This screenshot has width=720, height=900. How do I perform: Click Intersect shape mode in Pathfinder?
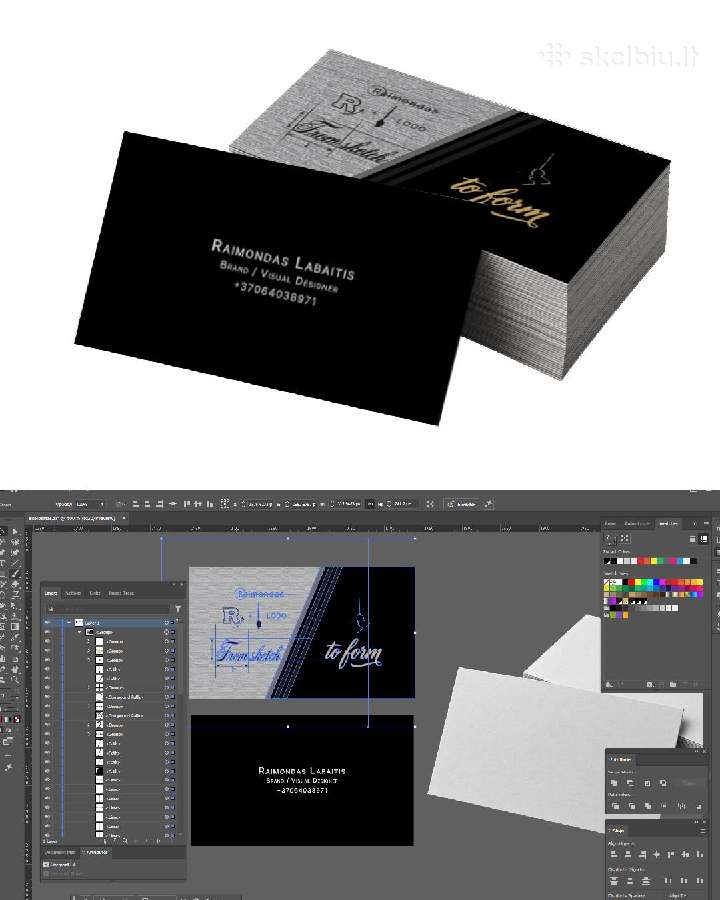(647, 783)
